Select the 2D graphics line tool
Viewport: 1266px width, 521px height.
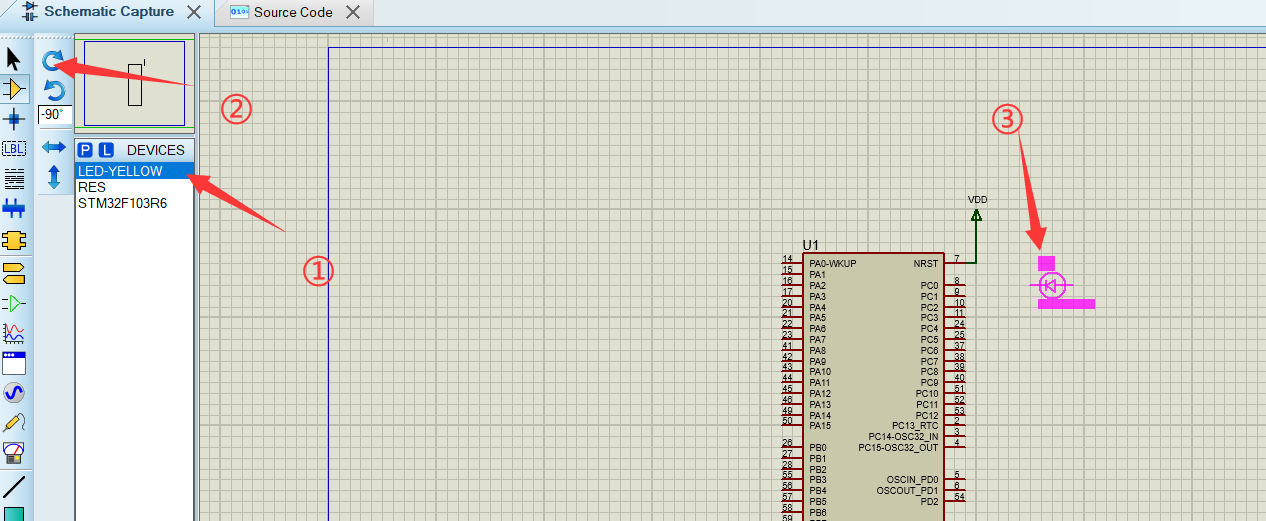point(14,487)
